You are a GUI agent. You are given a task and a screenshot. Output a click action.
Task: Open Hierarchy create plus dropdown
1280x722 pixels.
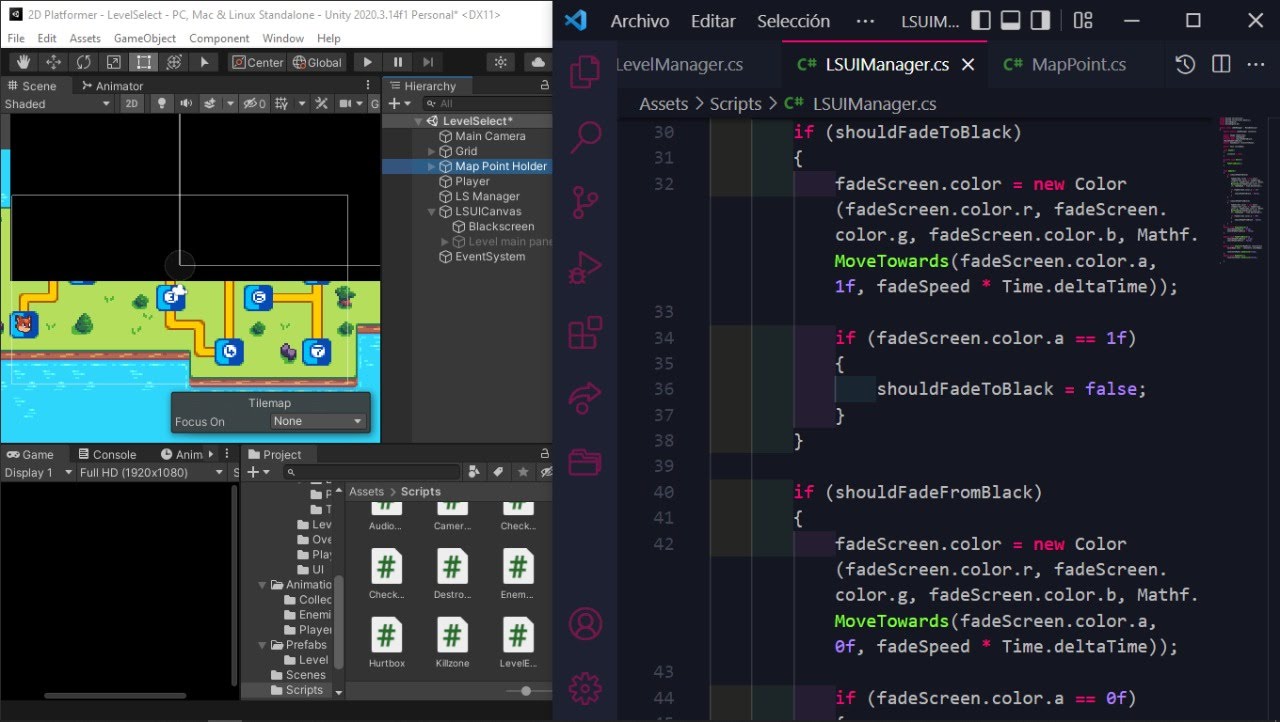399,104
